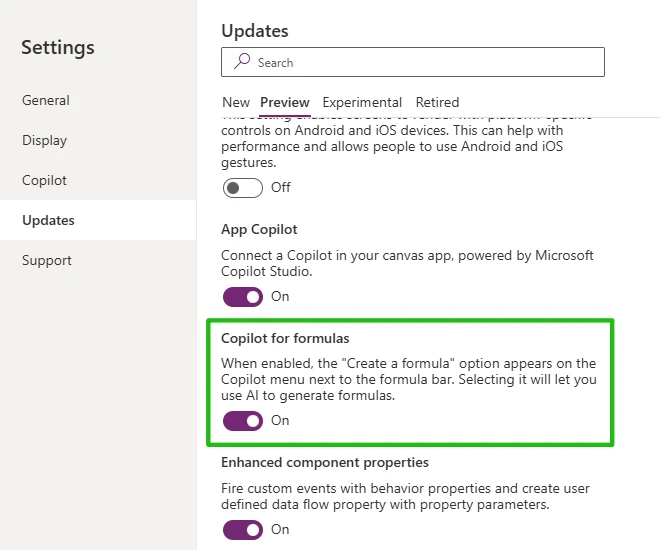Go to Display settings
The height and width of the screenshot is (550, 660).
(45, 140)
